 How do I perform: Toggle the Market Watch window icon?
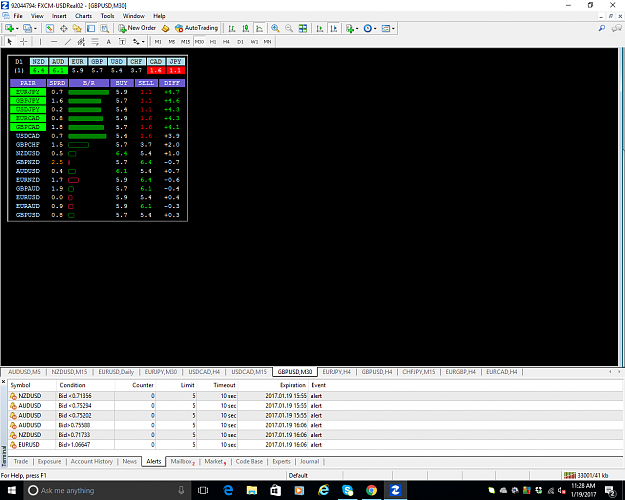coord(49,28)
